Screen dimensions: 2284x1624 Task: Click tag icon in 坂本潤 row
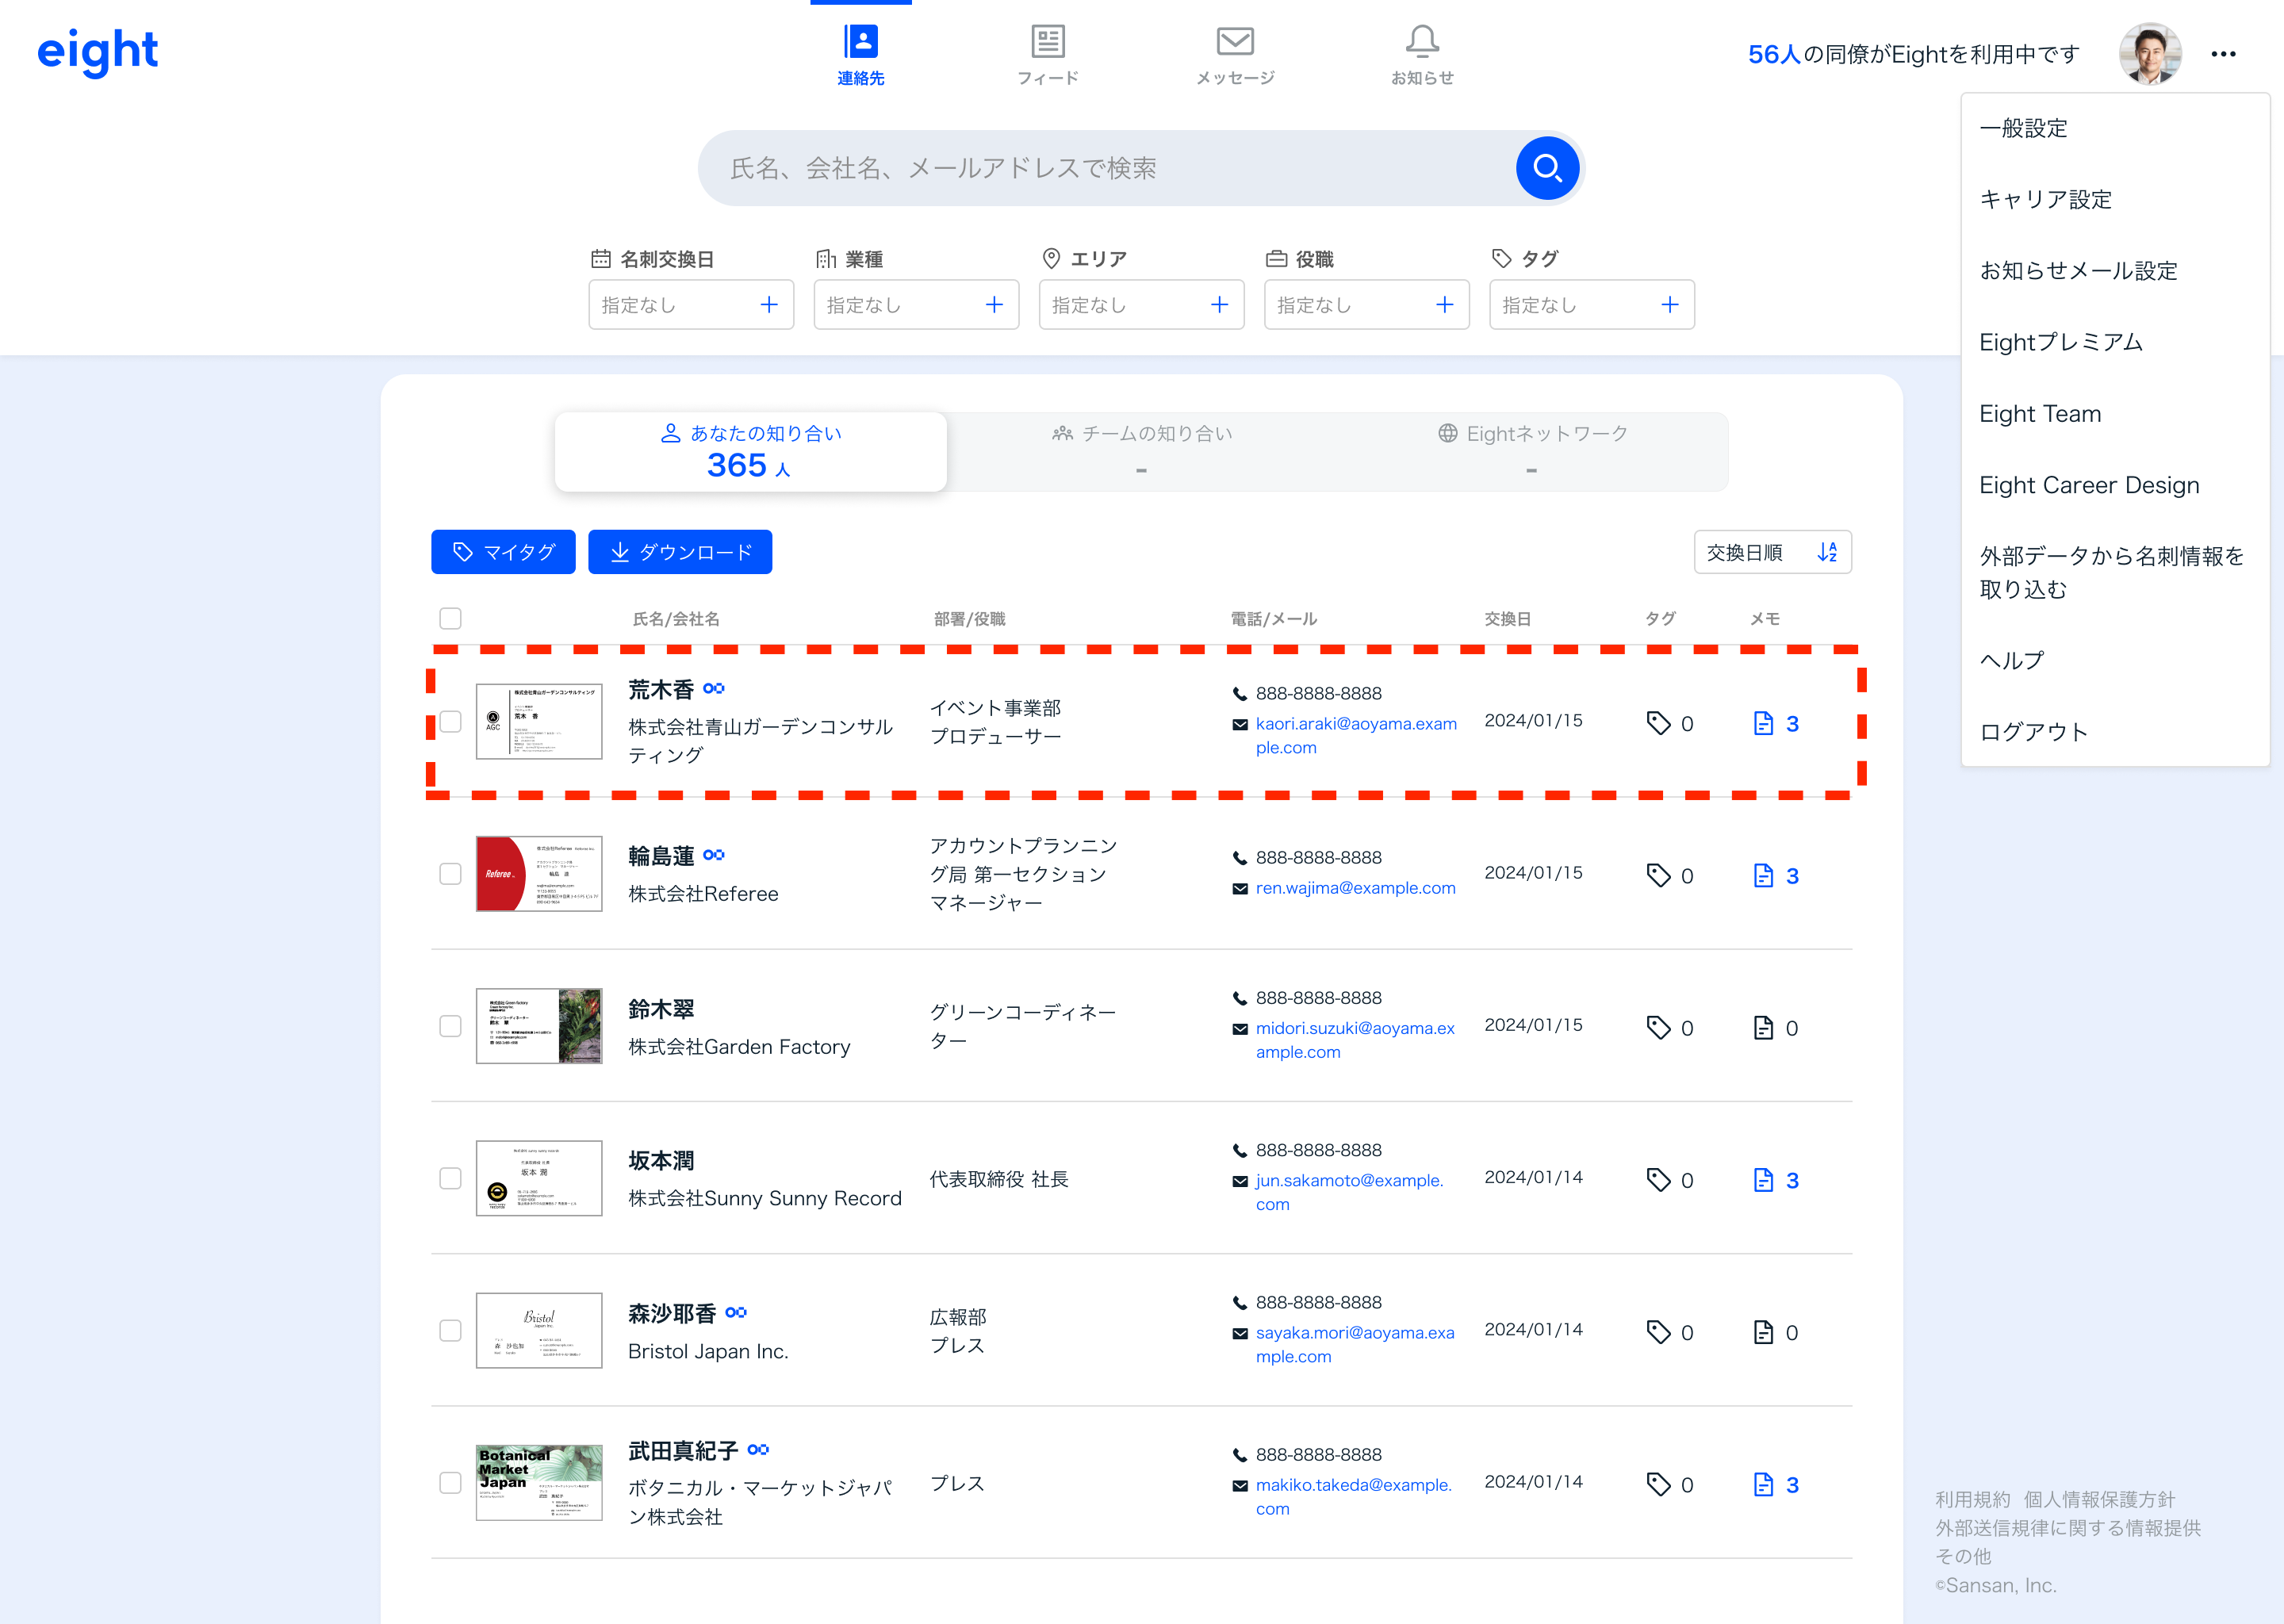pos(1658,1180)
